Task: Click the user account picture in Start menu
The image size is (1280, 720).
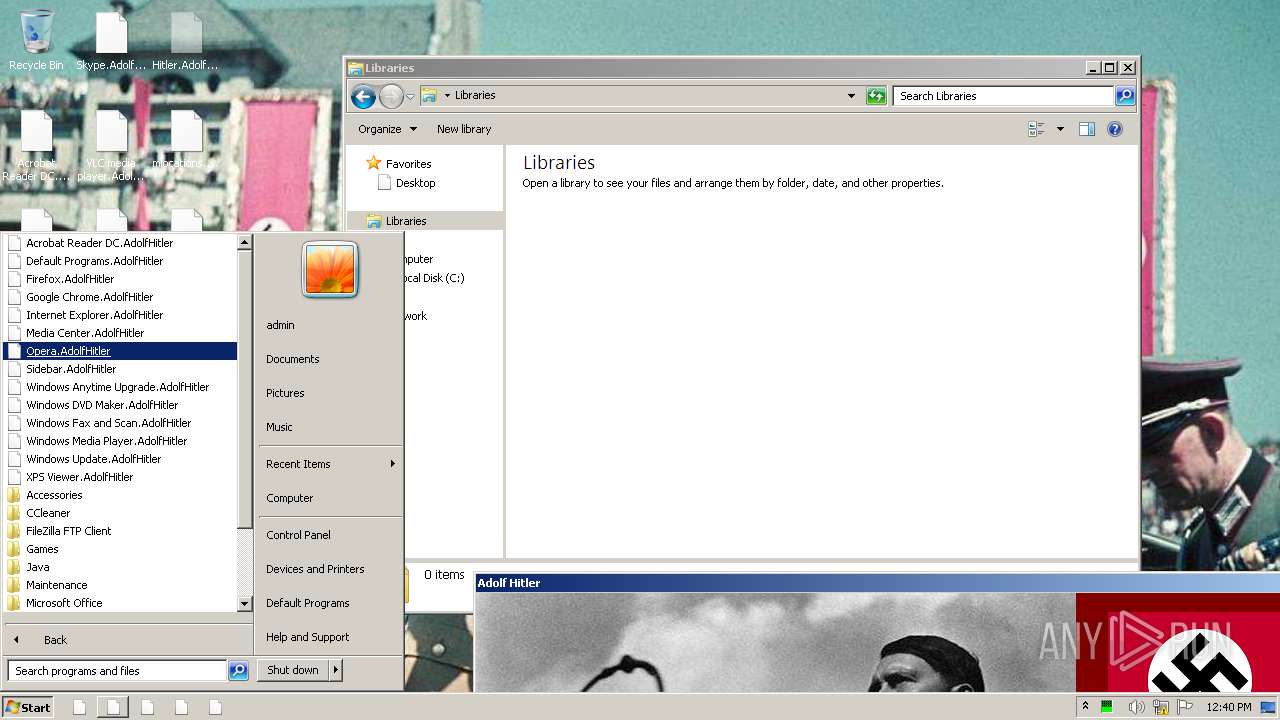Action: pyautogui.click(x=330, y=270)
